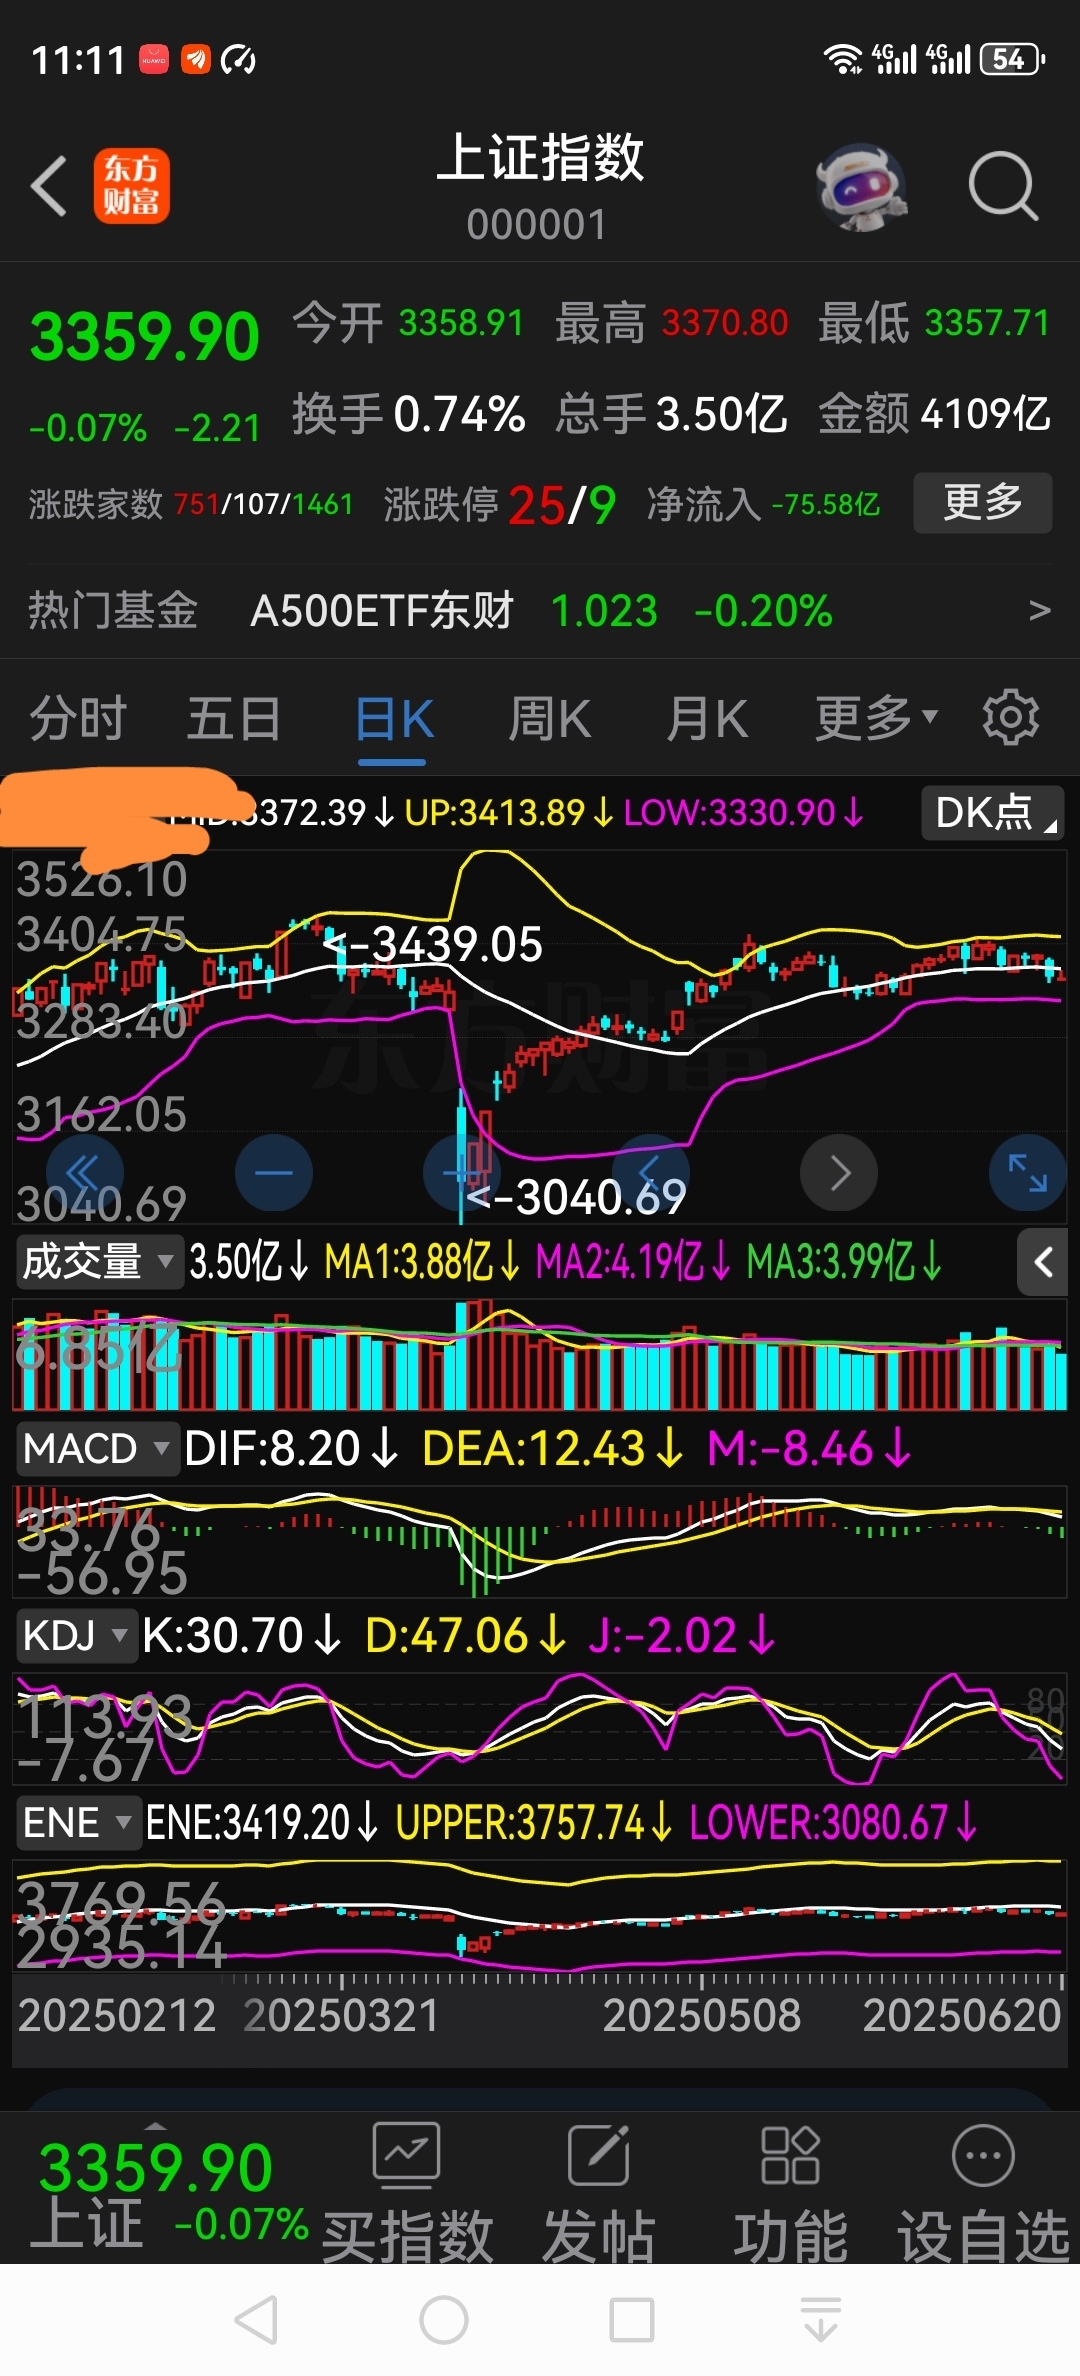1080x2376 pixels.
Task: Tap 设自选 label
Action: click(984, 2238)
